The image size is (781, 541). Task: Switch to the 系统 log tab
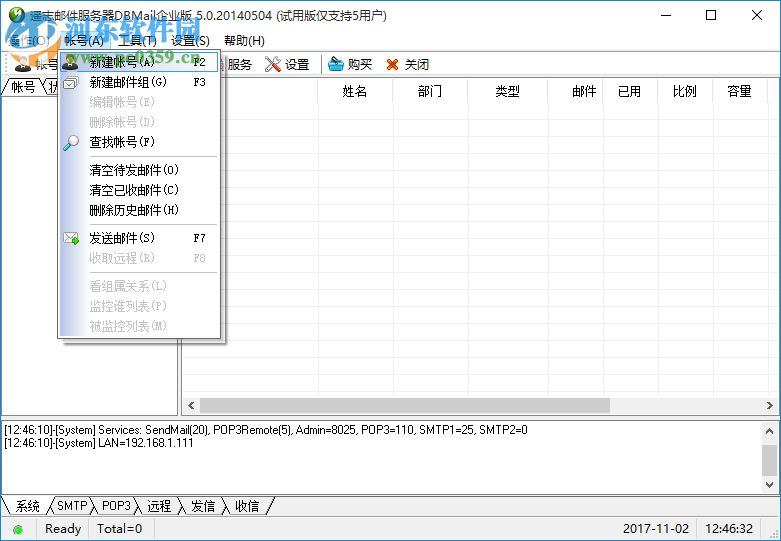(x=27, y=506)
